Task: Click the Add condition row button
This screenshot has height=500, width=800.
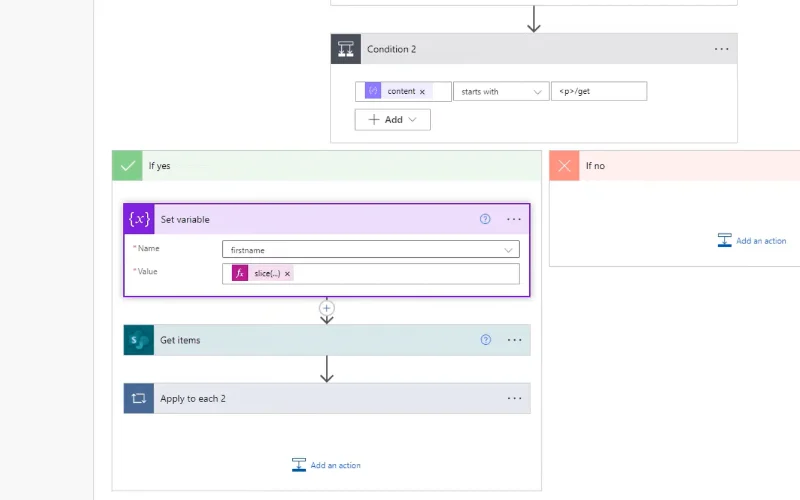Action: click(392, 119)
